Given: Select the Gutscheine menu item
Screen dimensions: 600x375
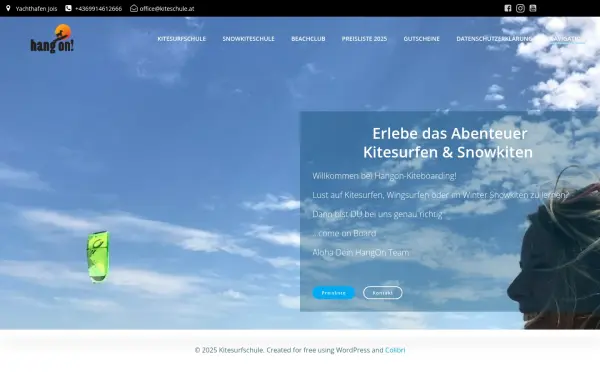Looking at the screenshot, I should [x=421, y=39].
